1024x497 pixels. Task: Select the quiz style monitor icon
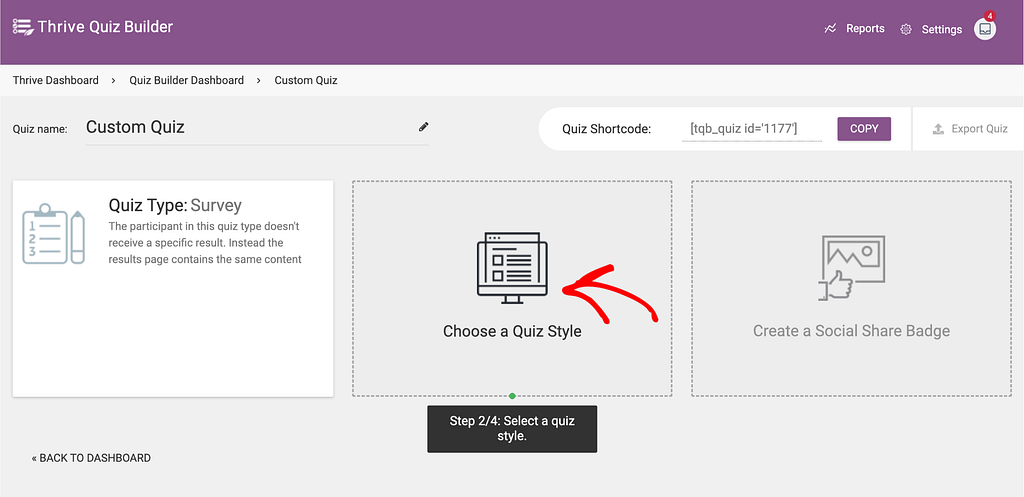tap(512, 268)
